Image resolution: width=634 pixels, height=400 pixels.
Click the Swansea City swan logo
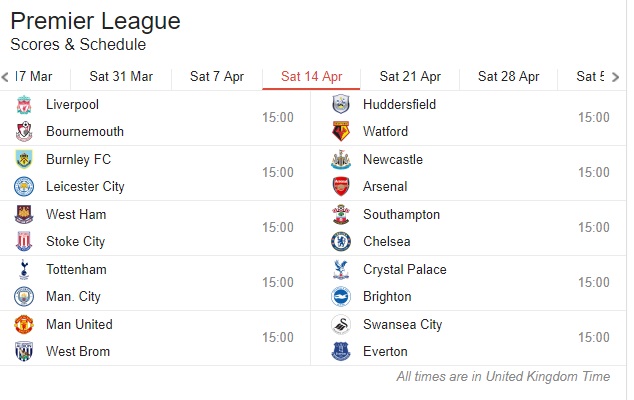point(341,324)
